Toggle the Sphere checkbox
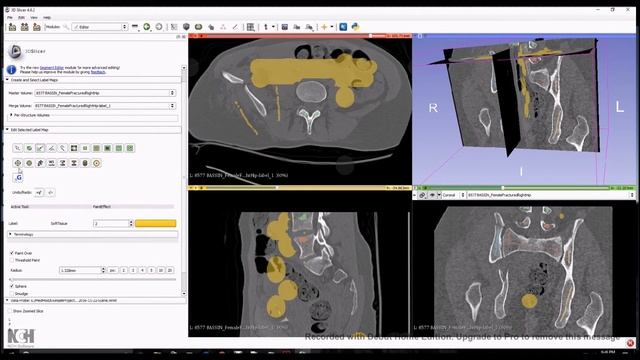640x360 pixels. [x=12, y=286]
